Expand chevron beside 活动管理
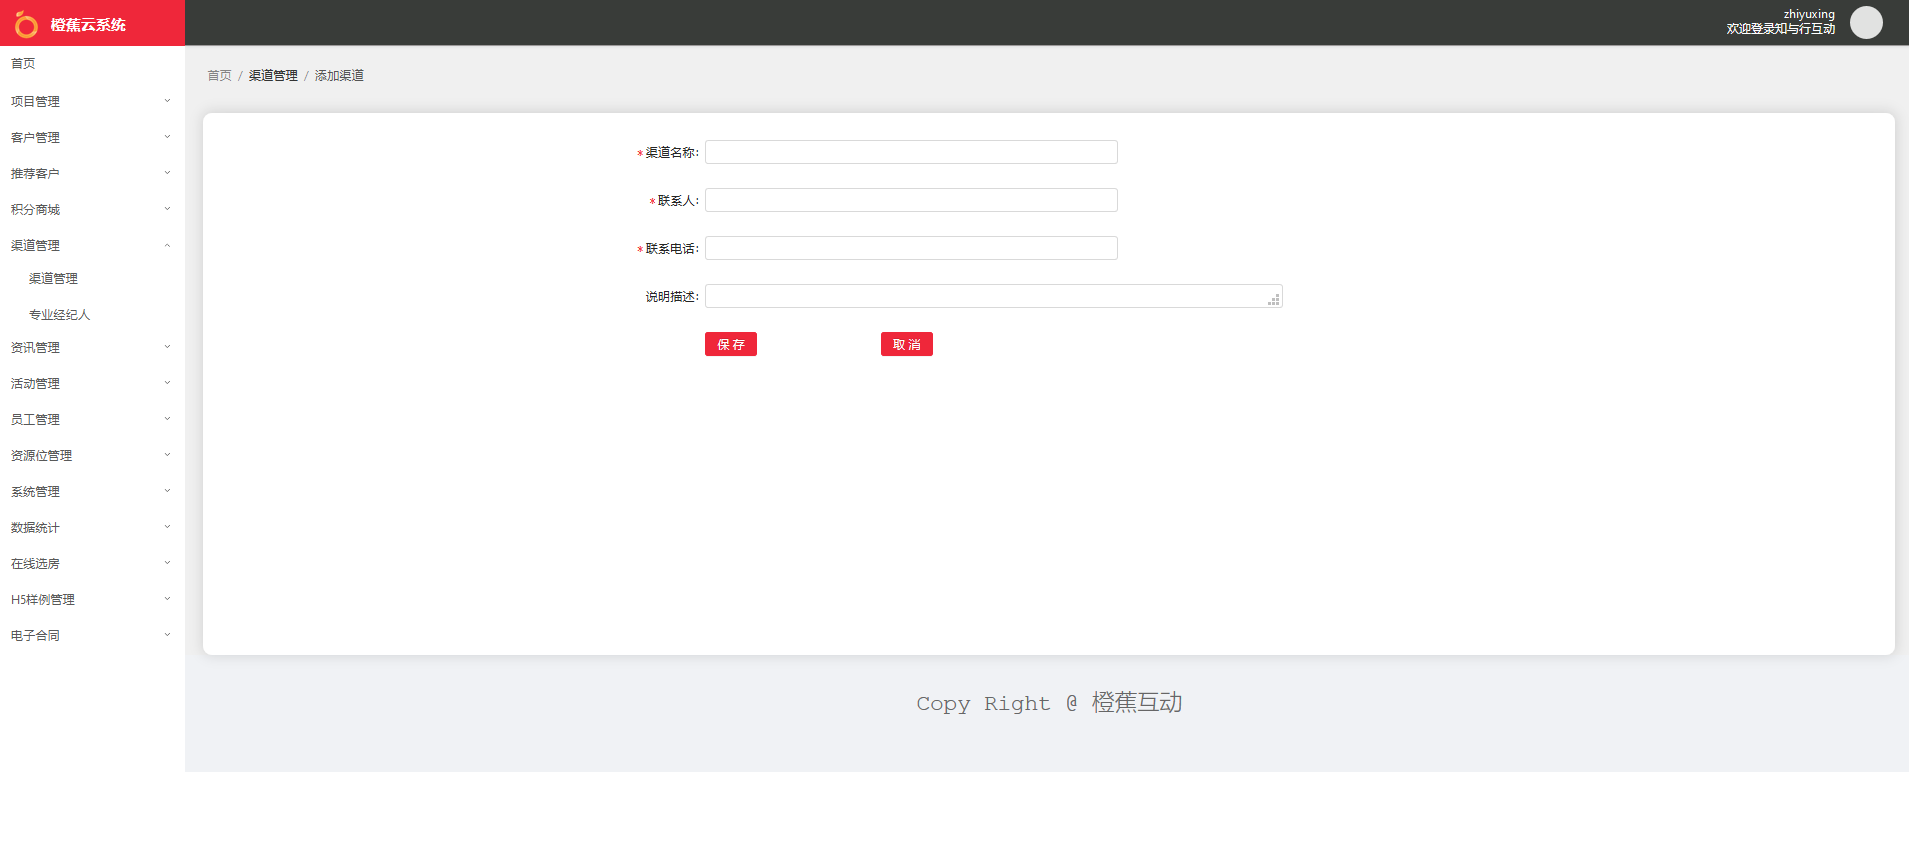1909x860 pixels. (167, 383)
